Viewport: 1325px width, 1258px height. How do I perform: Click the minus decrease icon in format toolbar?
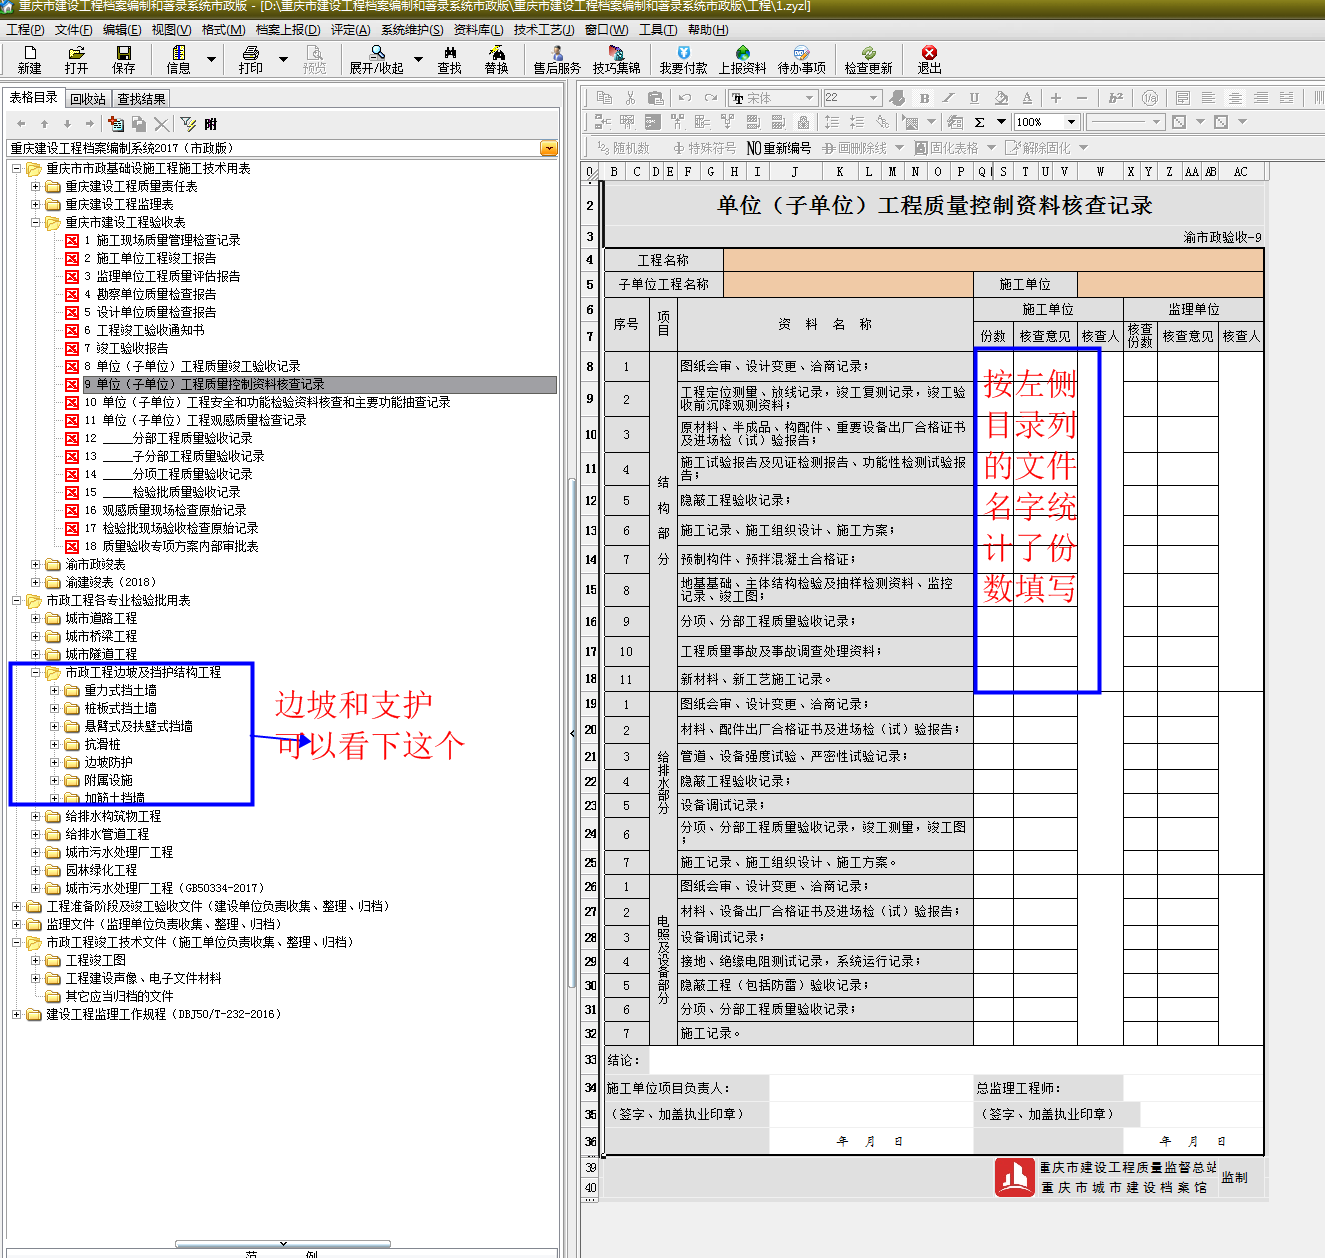[1081, 97]
